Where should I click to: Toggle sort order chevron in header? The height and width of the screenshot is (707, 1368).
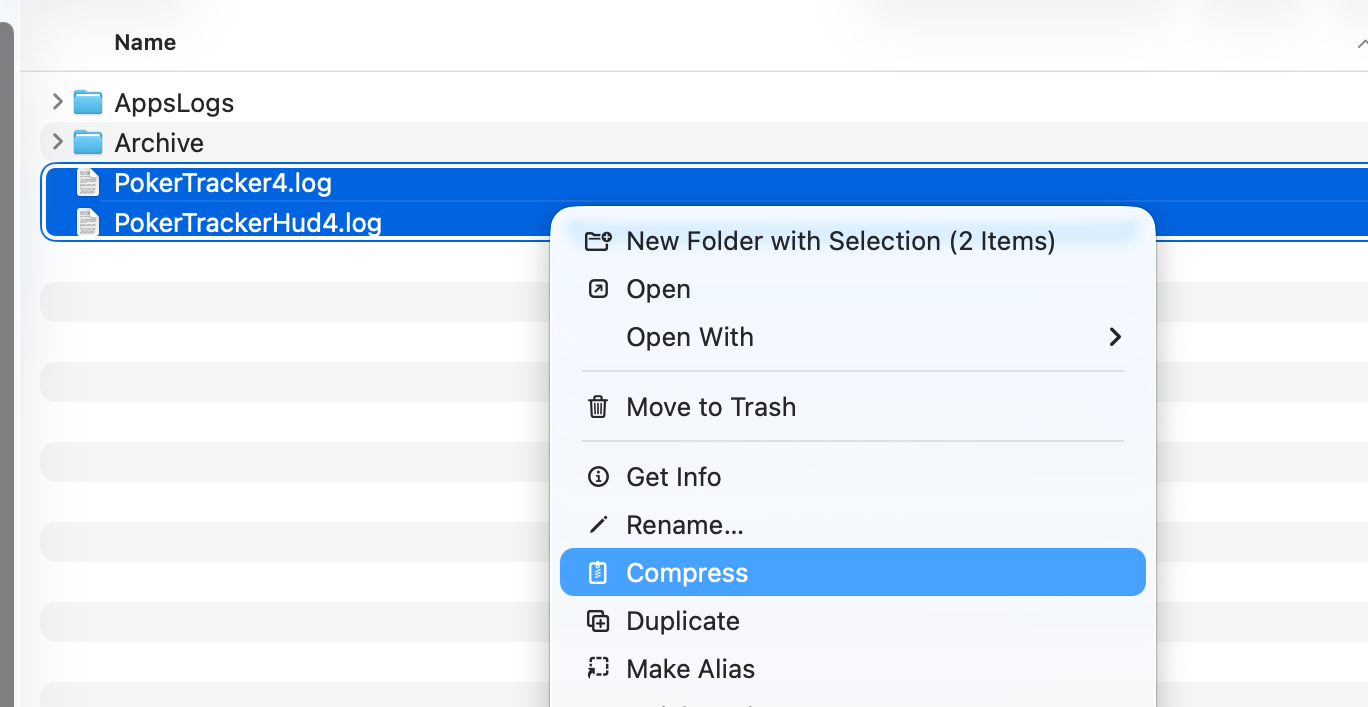[x=1362, y=43]
